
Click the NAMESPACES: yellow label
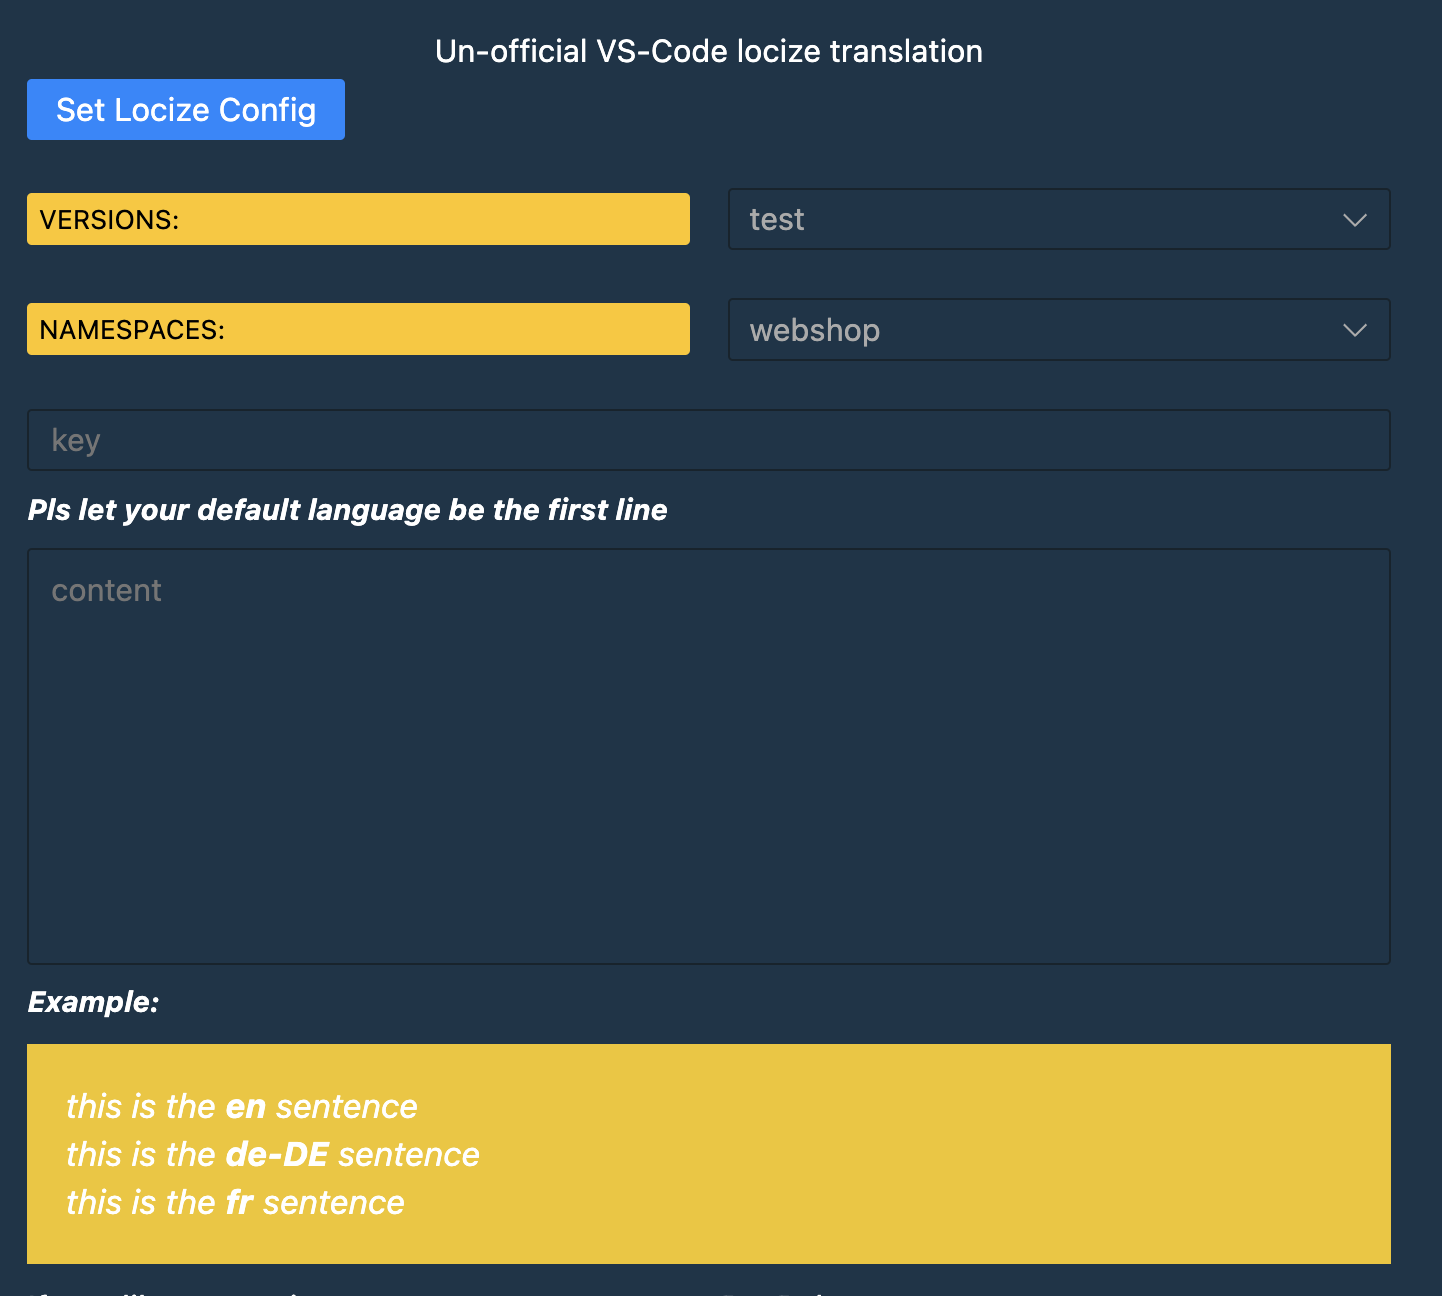(358, 329)
